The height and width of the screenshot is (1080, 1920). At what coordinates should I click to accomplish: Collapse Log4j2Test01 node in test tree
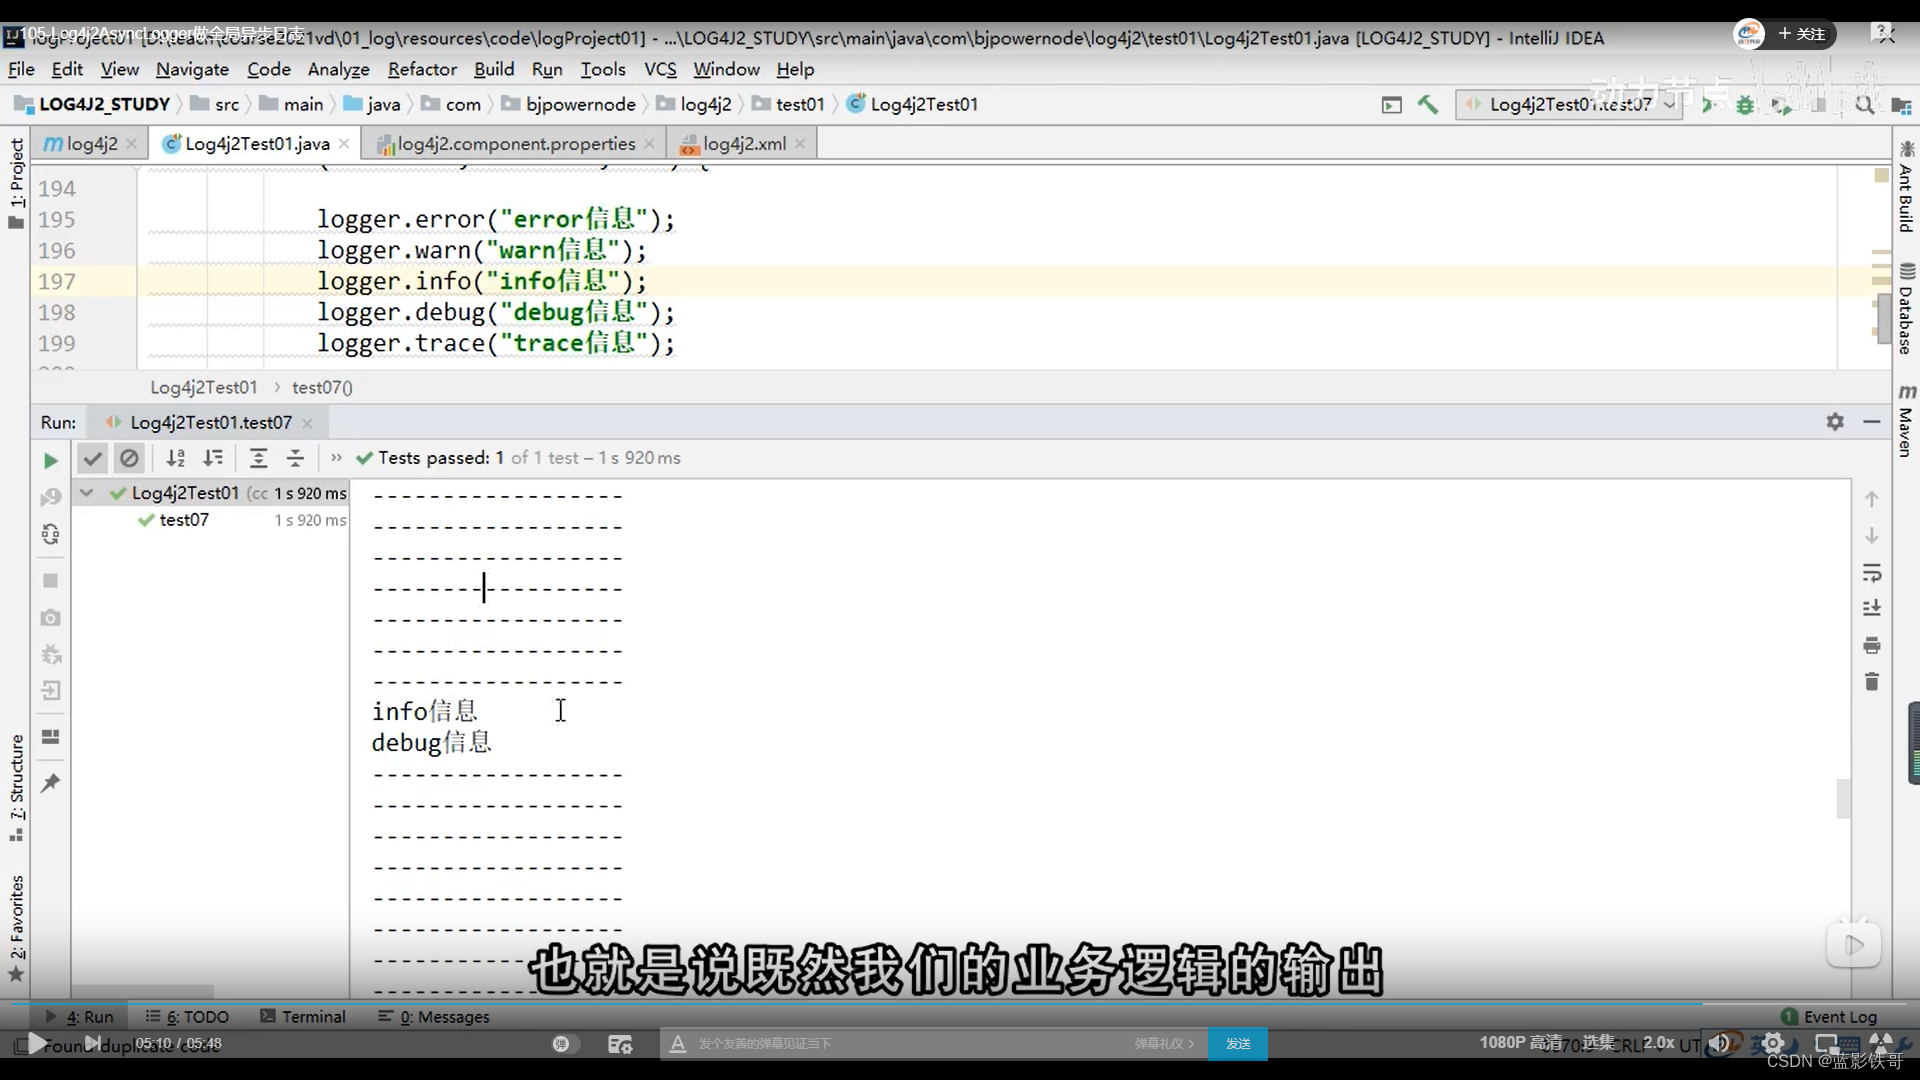pos(87,493)
